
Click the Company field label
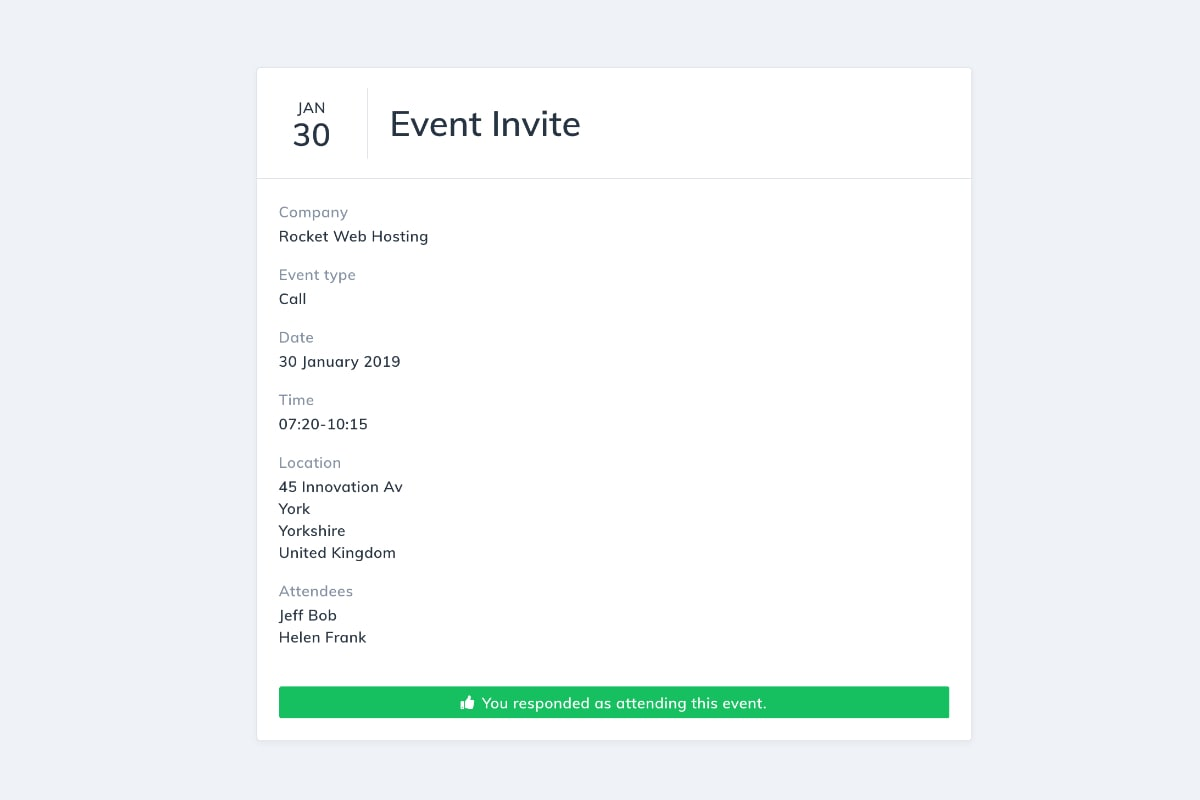313,212
